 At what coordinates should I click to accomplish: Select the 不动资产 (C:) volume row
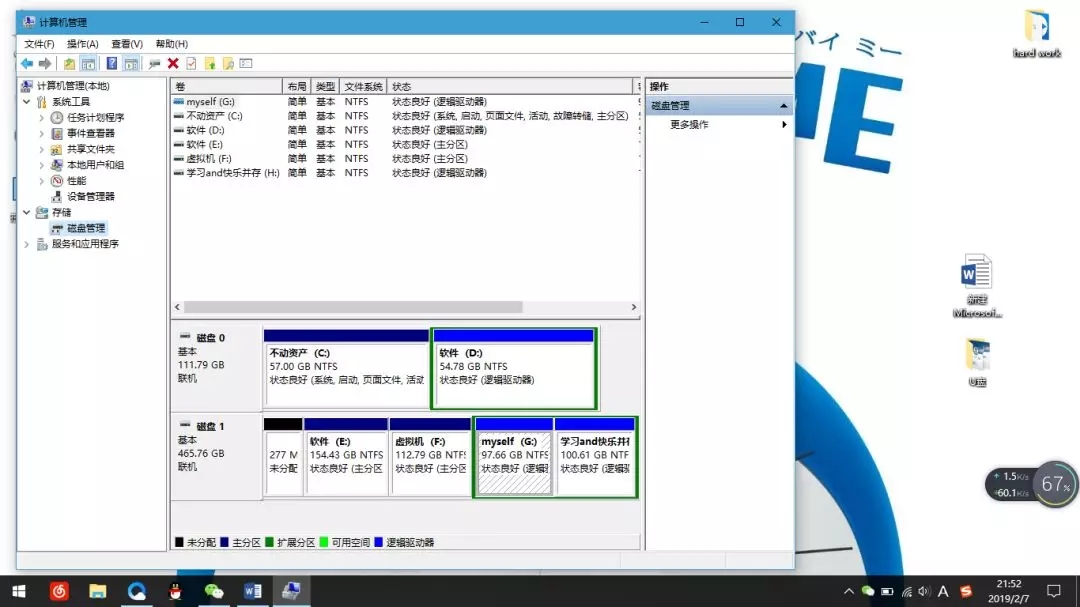coord(405,116)
